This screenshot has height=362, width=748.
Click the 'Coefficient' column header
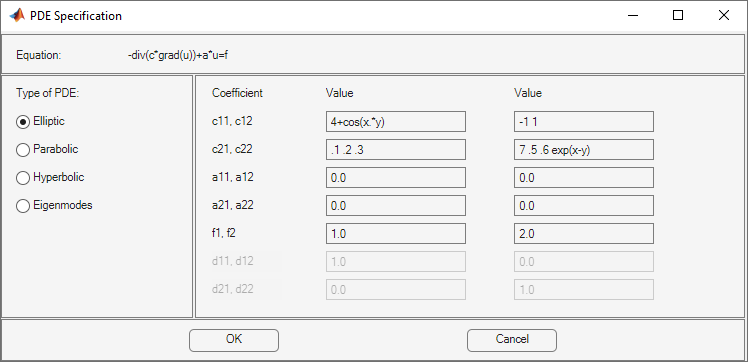[237, 93]
